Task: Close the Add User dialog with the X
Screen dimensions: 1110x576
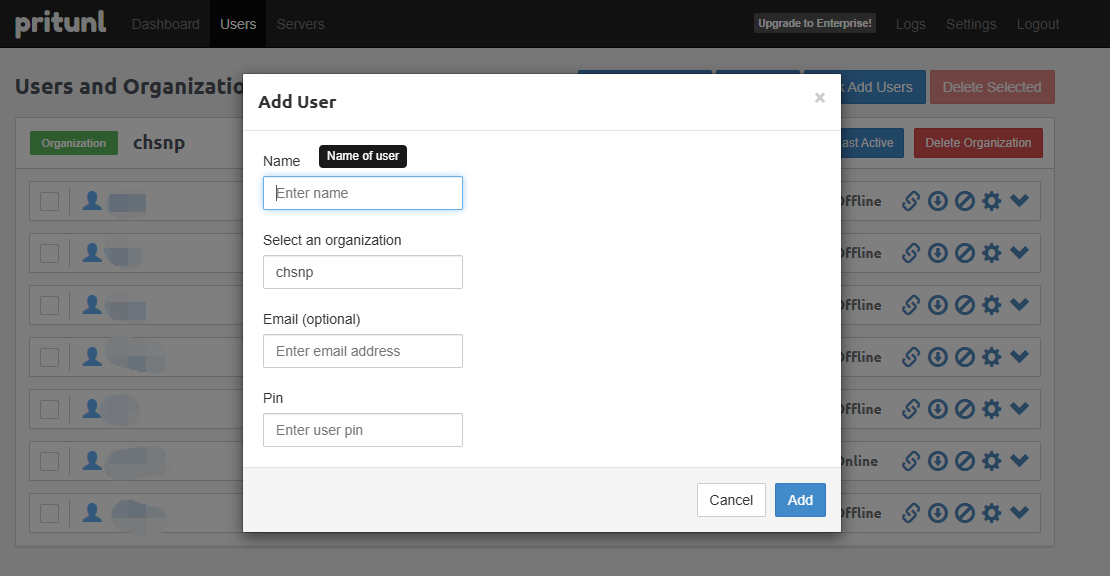Action: click(x=820, y=98)
